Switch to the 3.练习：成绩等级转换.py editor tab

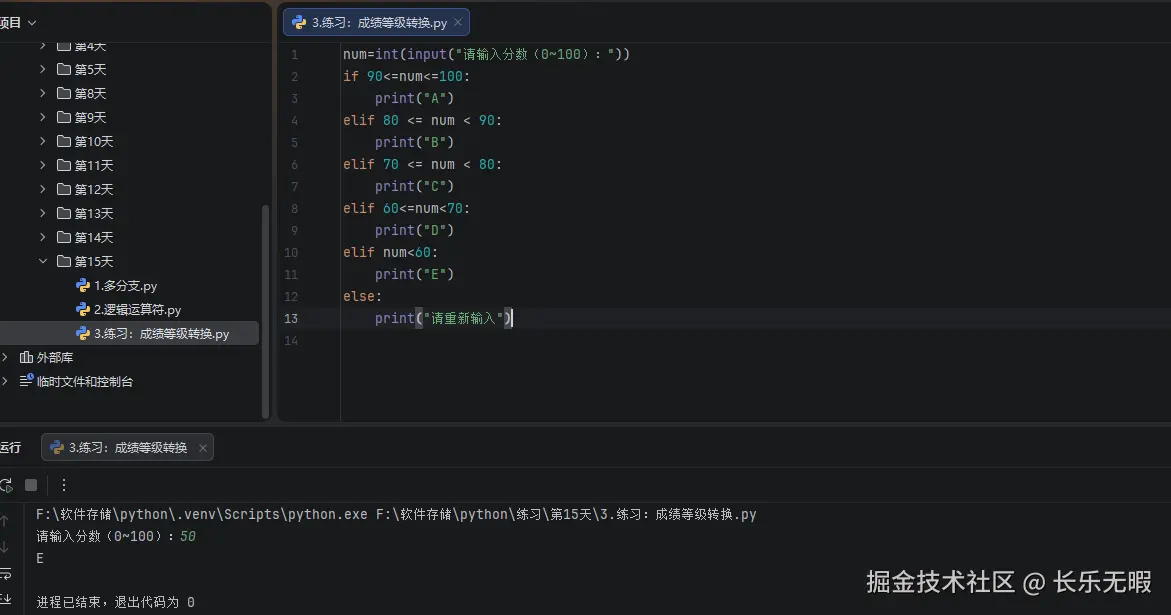[376, 22]
